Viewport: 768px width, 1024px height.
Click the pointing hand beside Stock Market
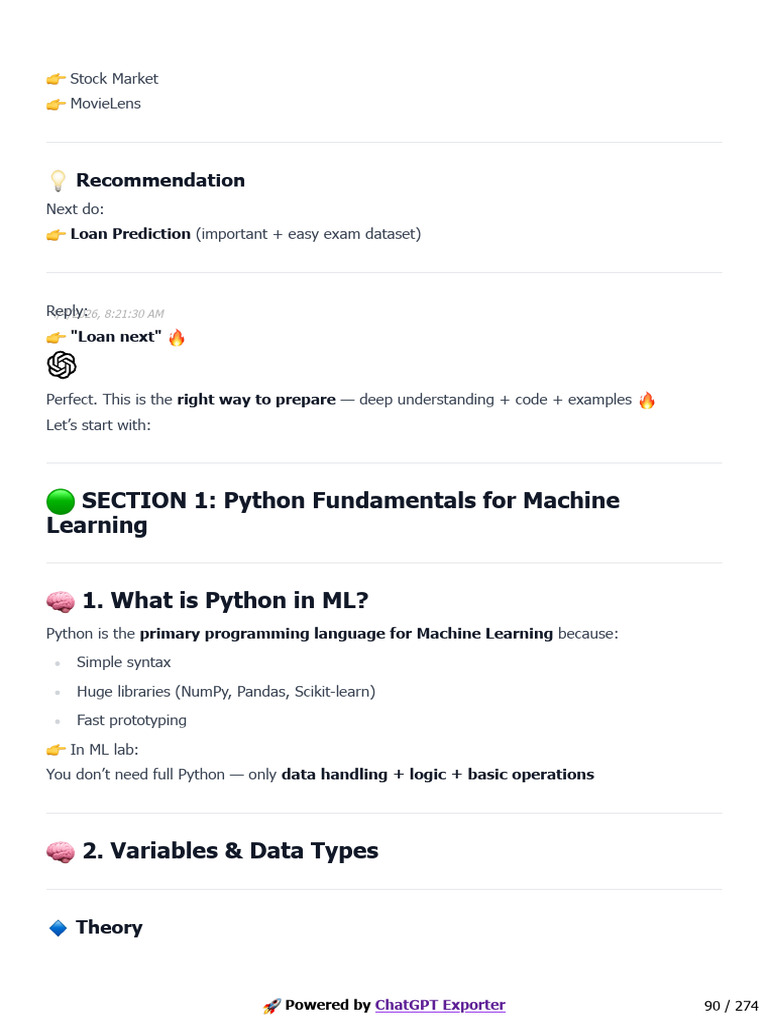point(56,79)
